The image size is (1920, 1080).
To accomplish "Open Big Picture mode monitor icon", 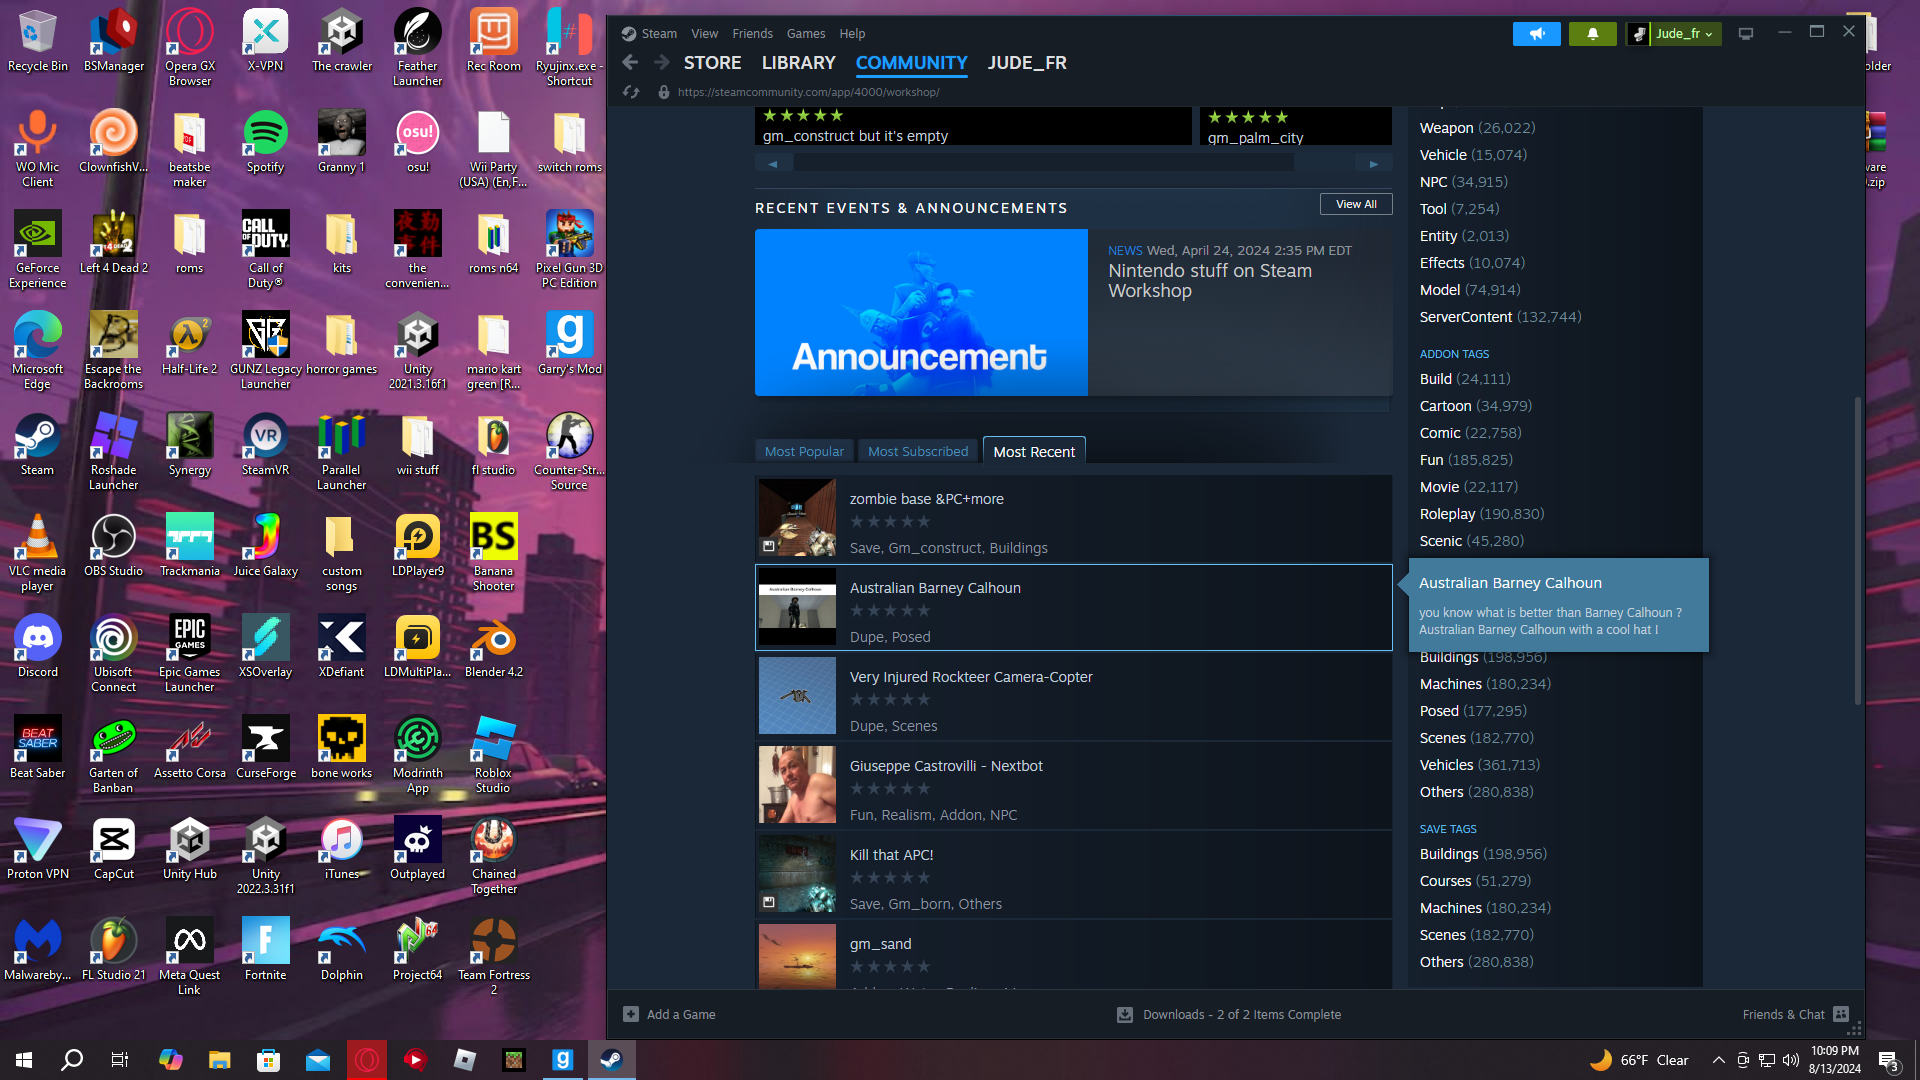I will coord(1746,34).
